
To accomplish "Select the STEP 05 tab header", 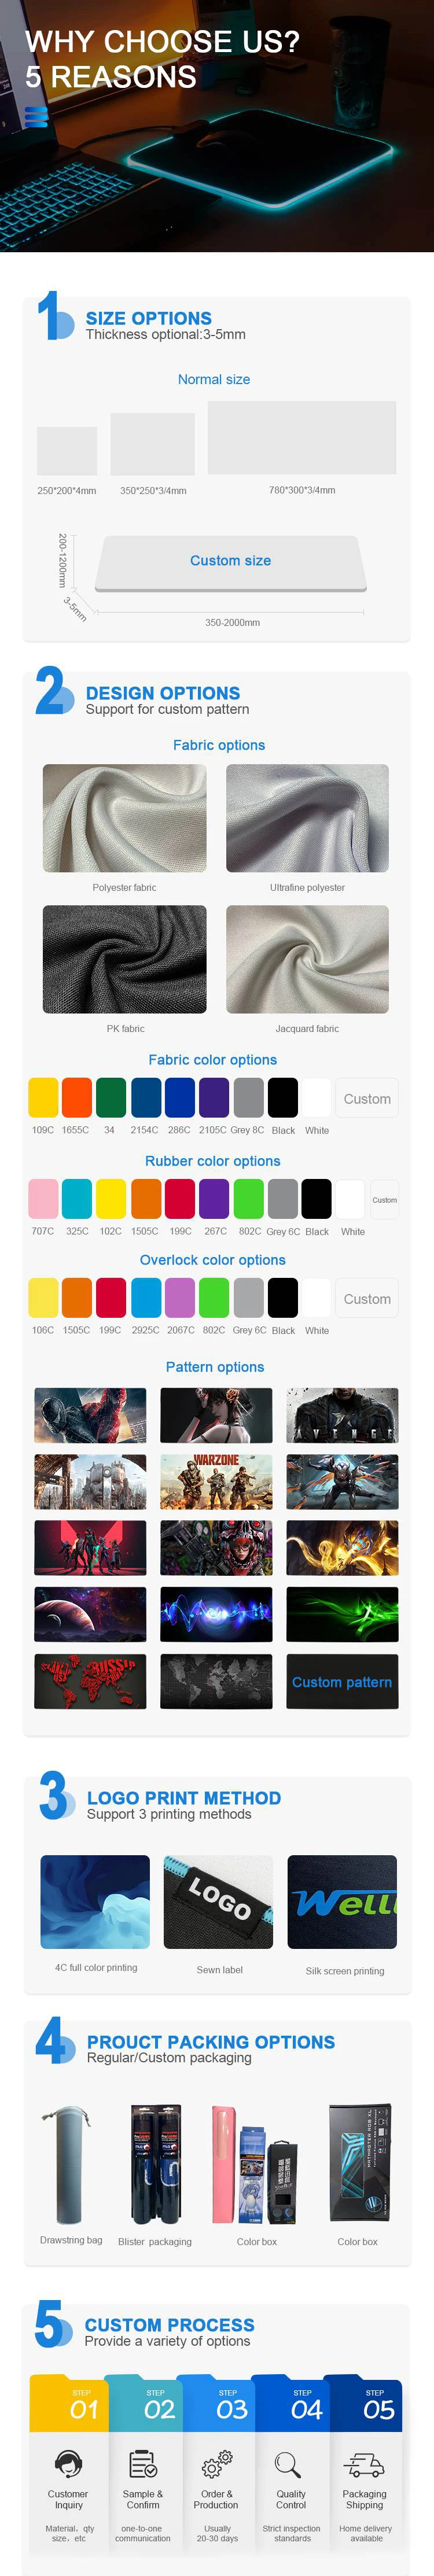I will pyautogui.click(x=366, y=2403).
